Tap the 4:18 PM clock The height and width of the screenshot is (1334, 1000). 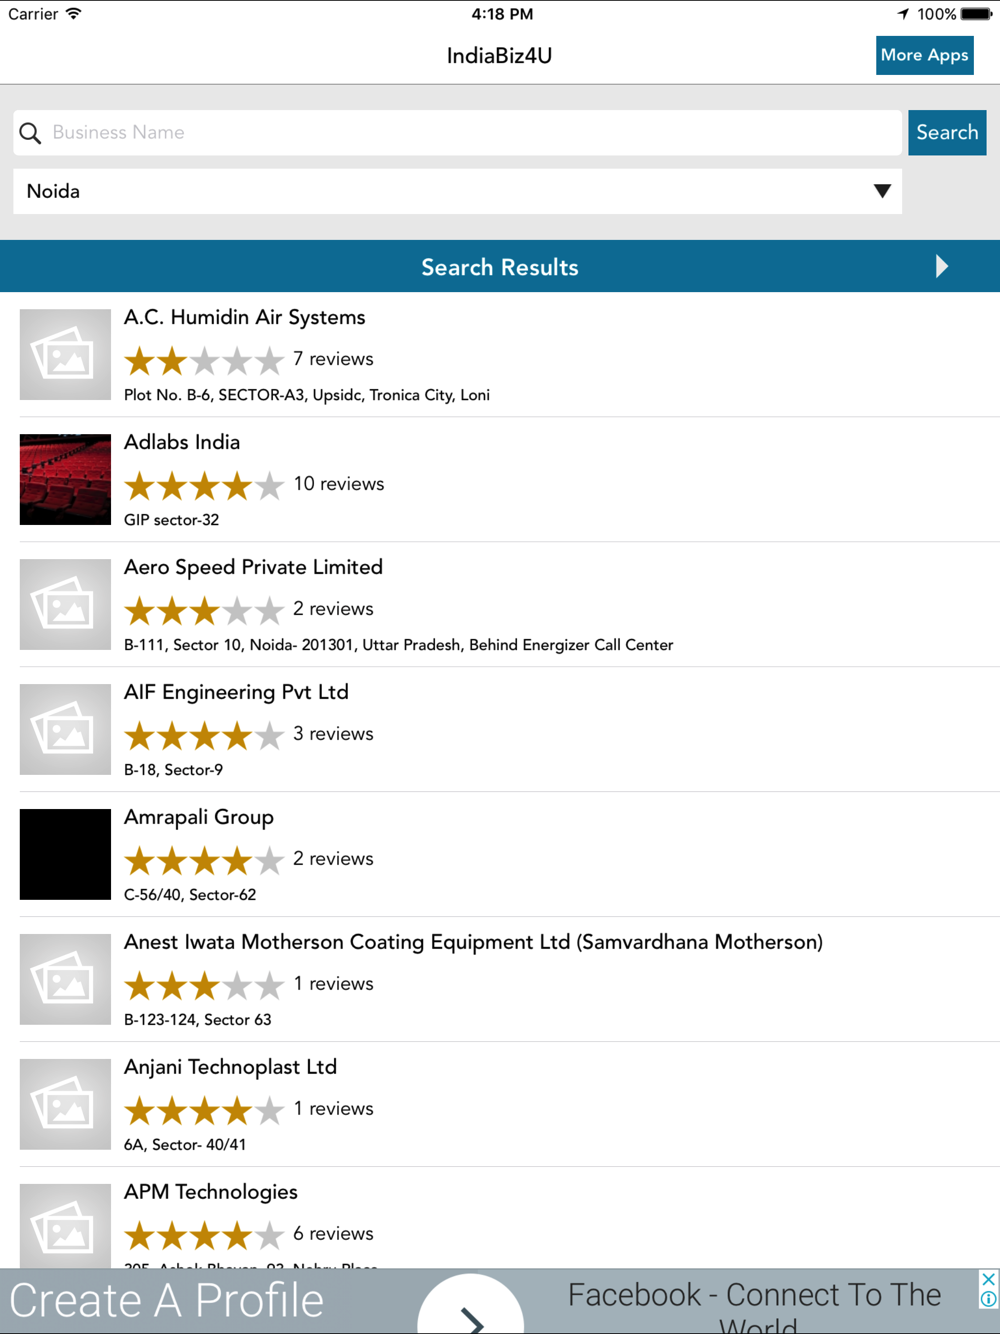pyautogui.click(x=502, y=14)
